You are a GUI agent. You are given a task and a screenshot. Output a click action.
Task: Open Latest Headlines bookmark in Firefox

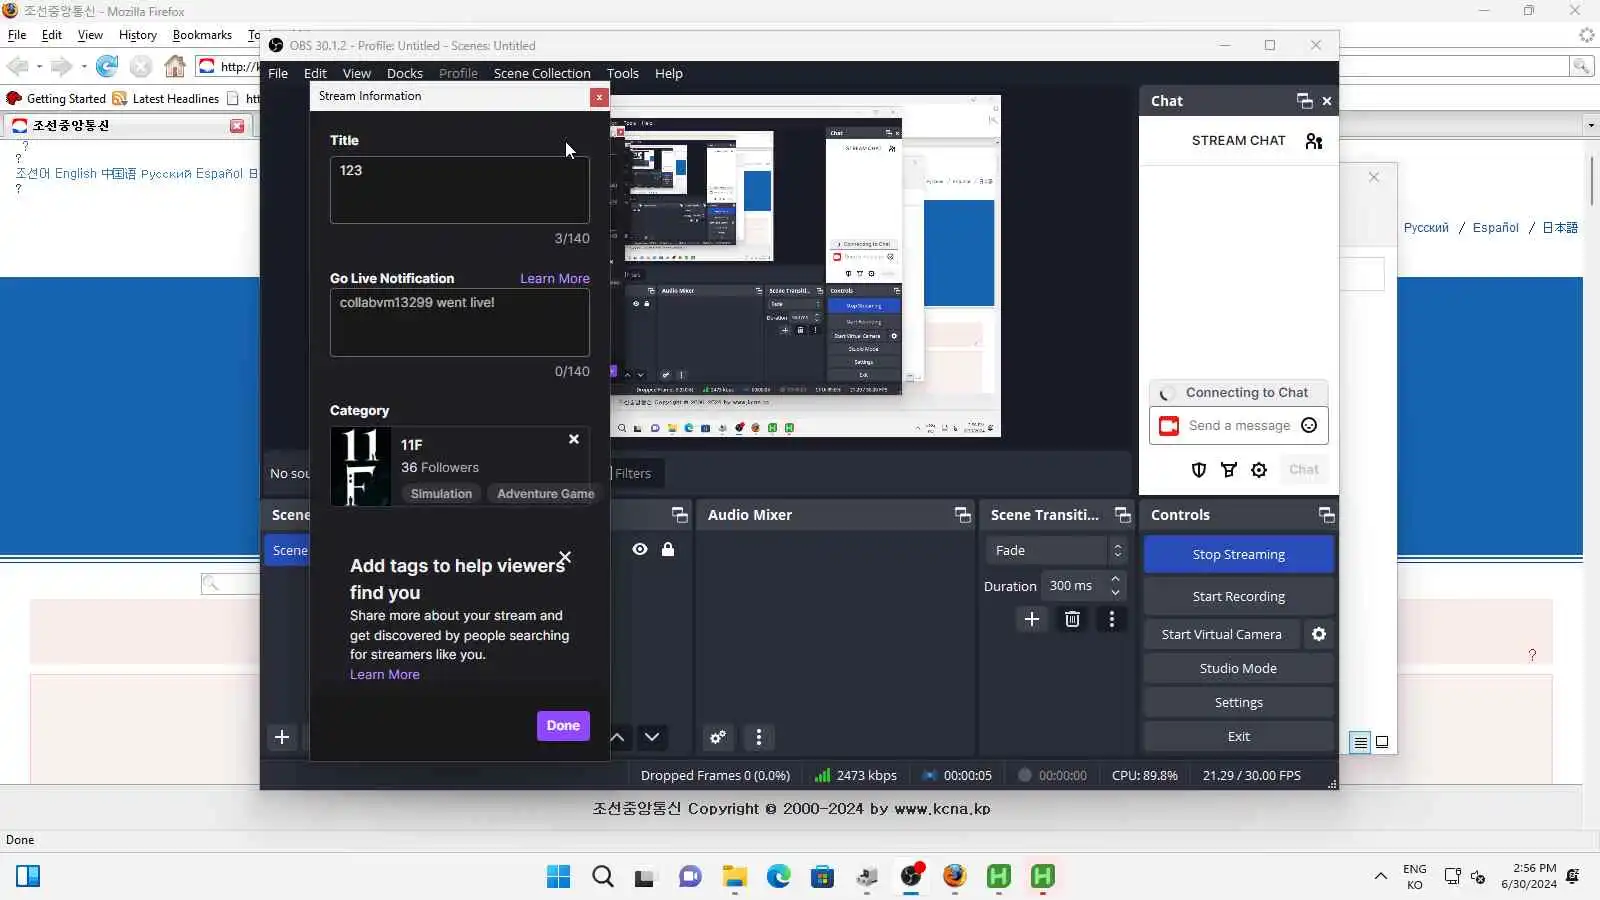(x=166, y=99)
